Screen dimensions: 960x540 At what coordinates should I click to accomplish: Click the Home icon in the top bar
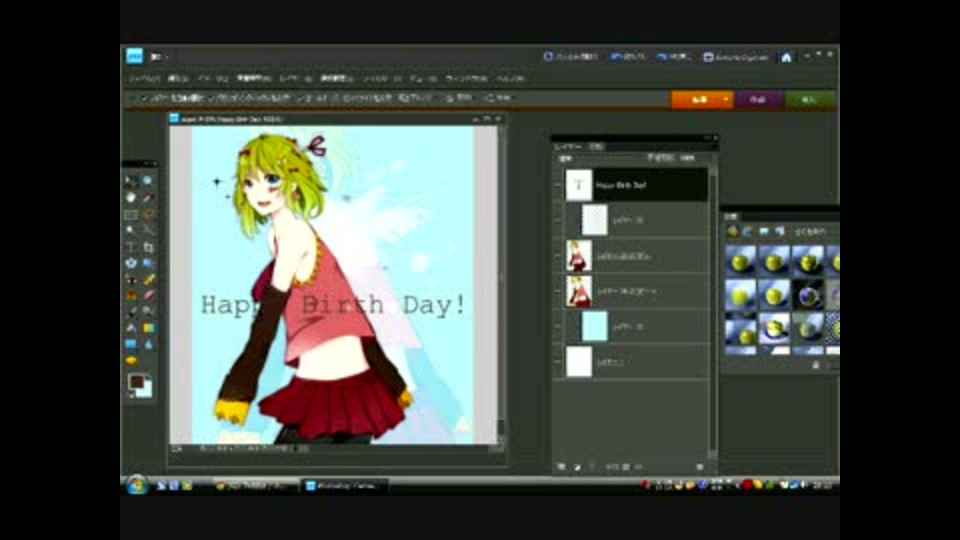click(786, 57)
